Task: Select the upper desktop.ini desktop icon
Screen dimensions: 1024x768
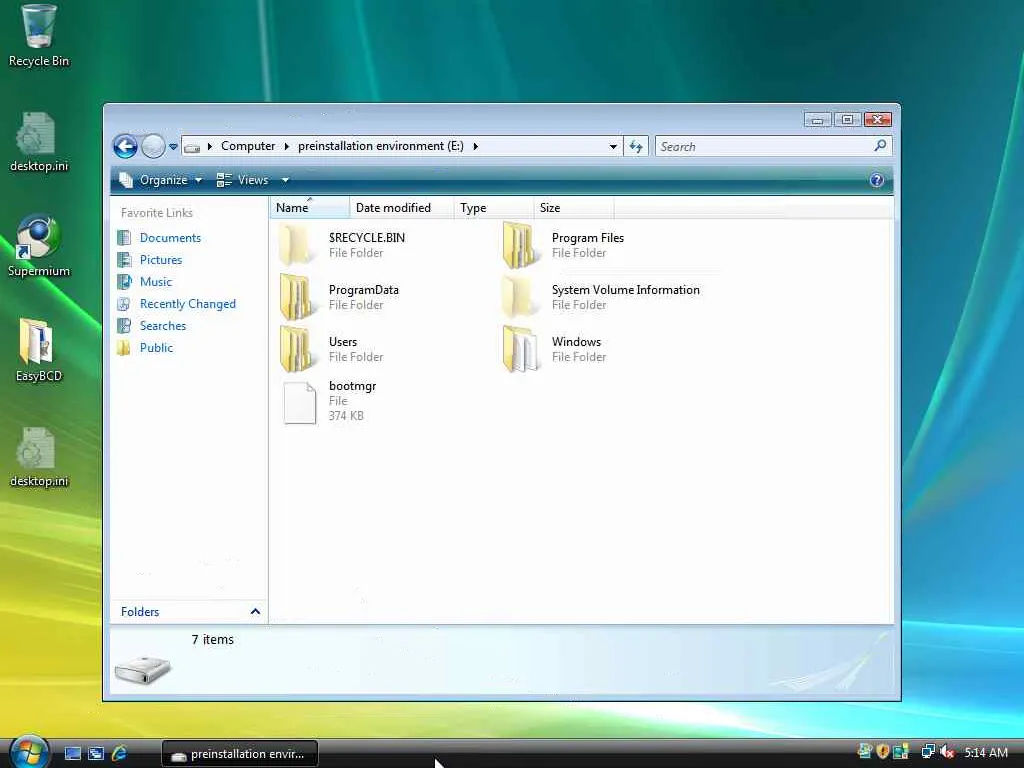Action: (39, 142)
